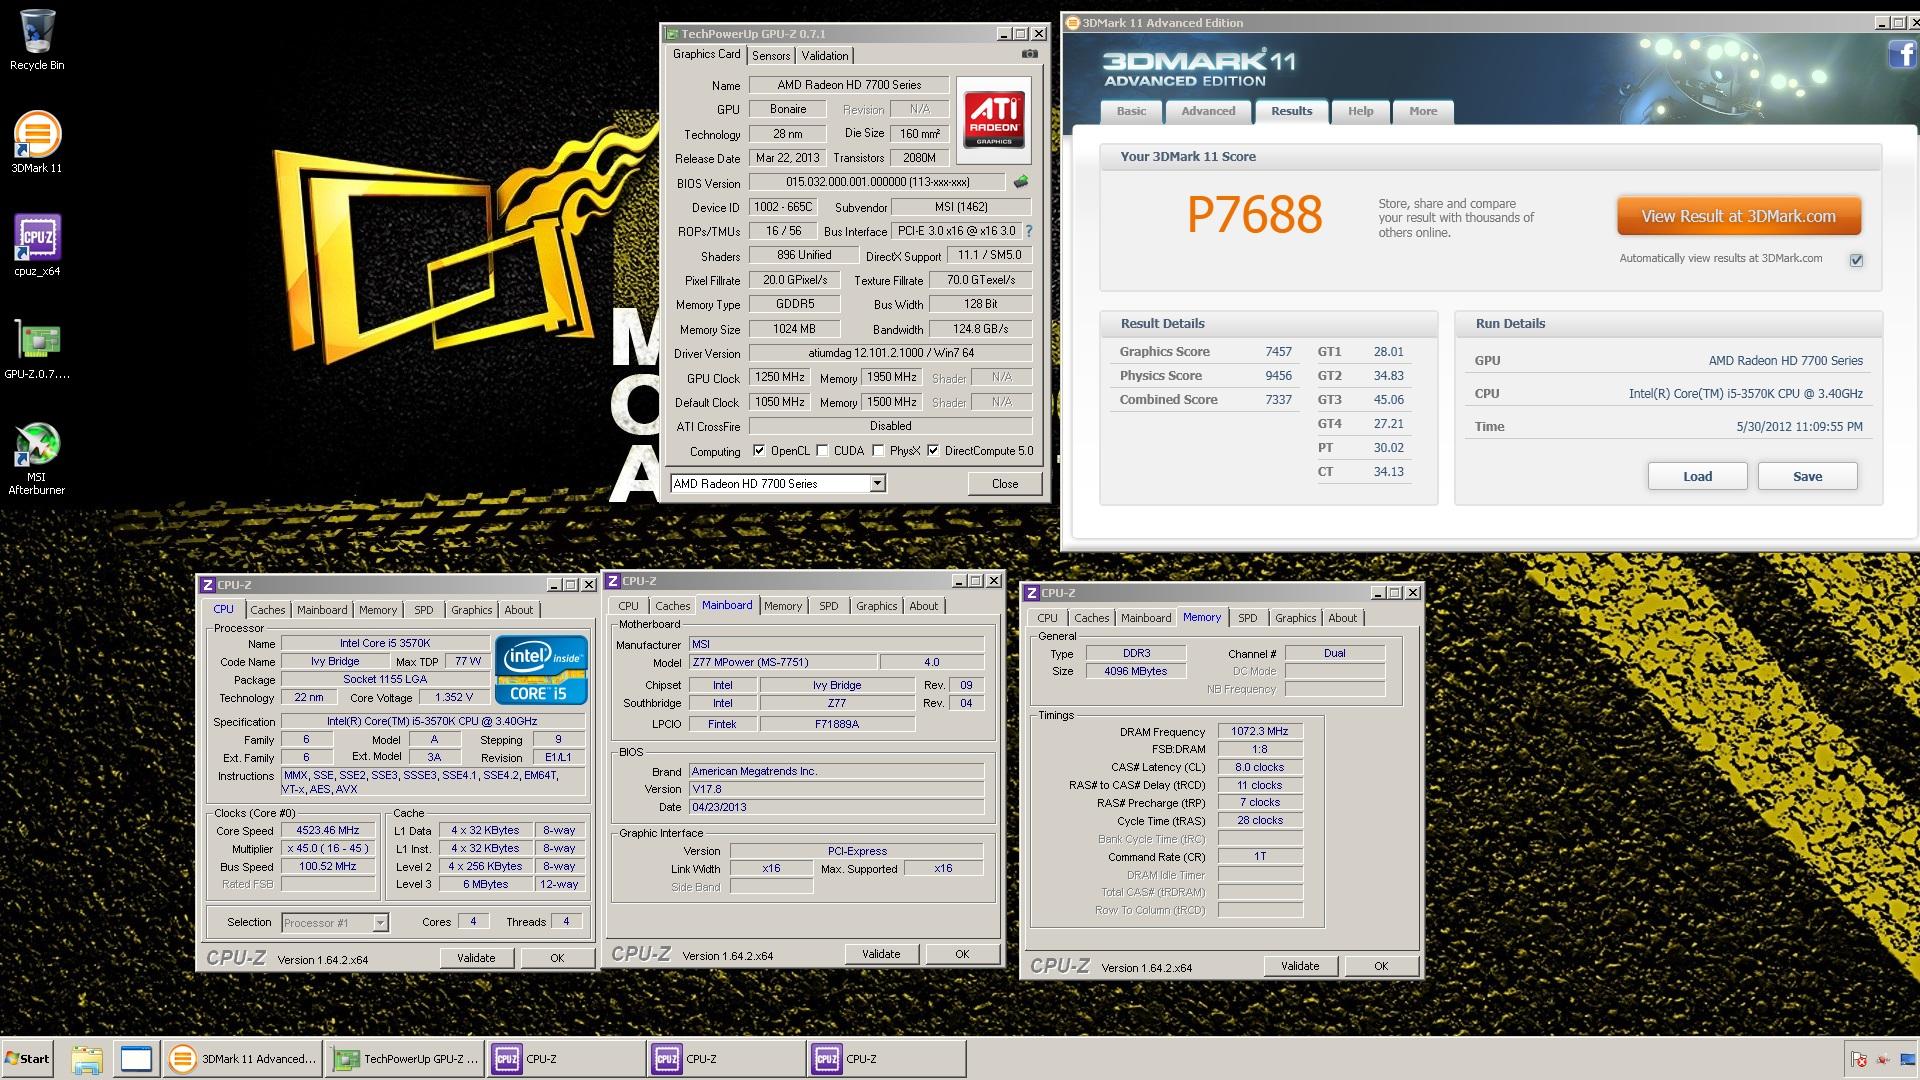Click Validate in the CPU-Z CPU window
Image resolution: width=1920 pixels, height=1080 pixels.
[477, 958]
